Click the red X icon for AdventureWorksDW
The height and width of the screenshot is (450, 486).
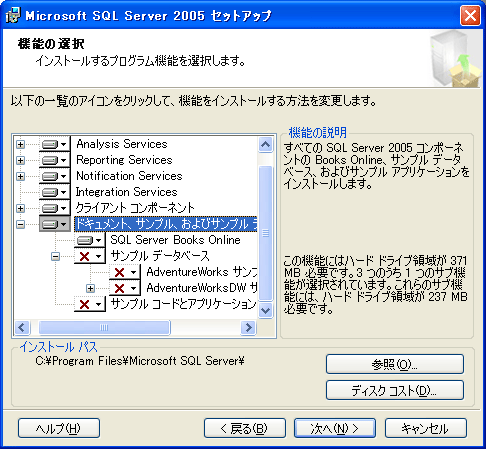[124, 288]
